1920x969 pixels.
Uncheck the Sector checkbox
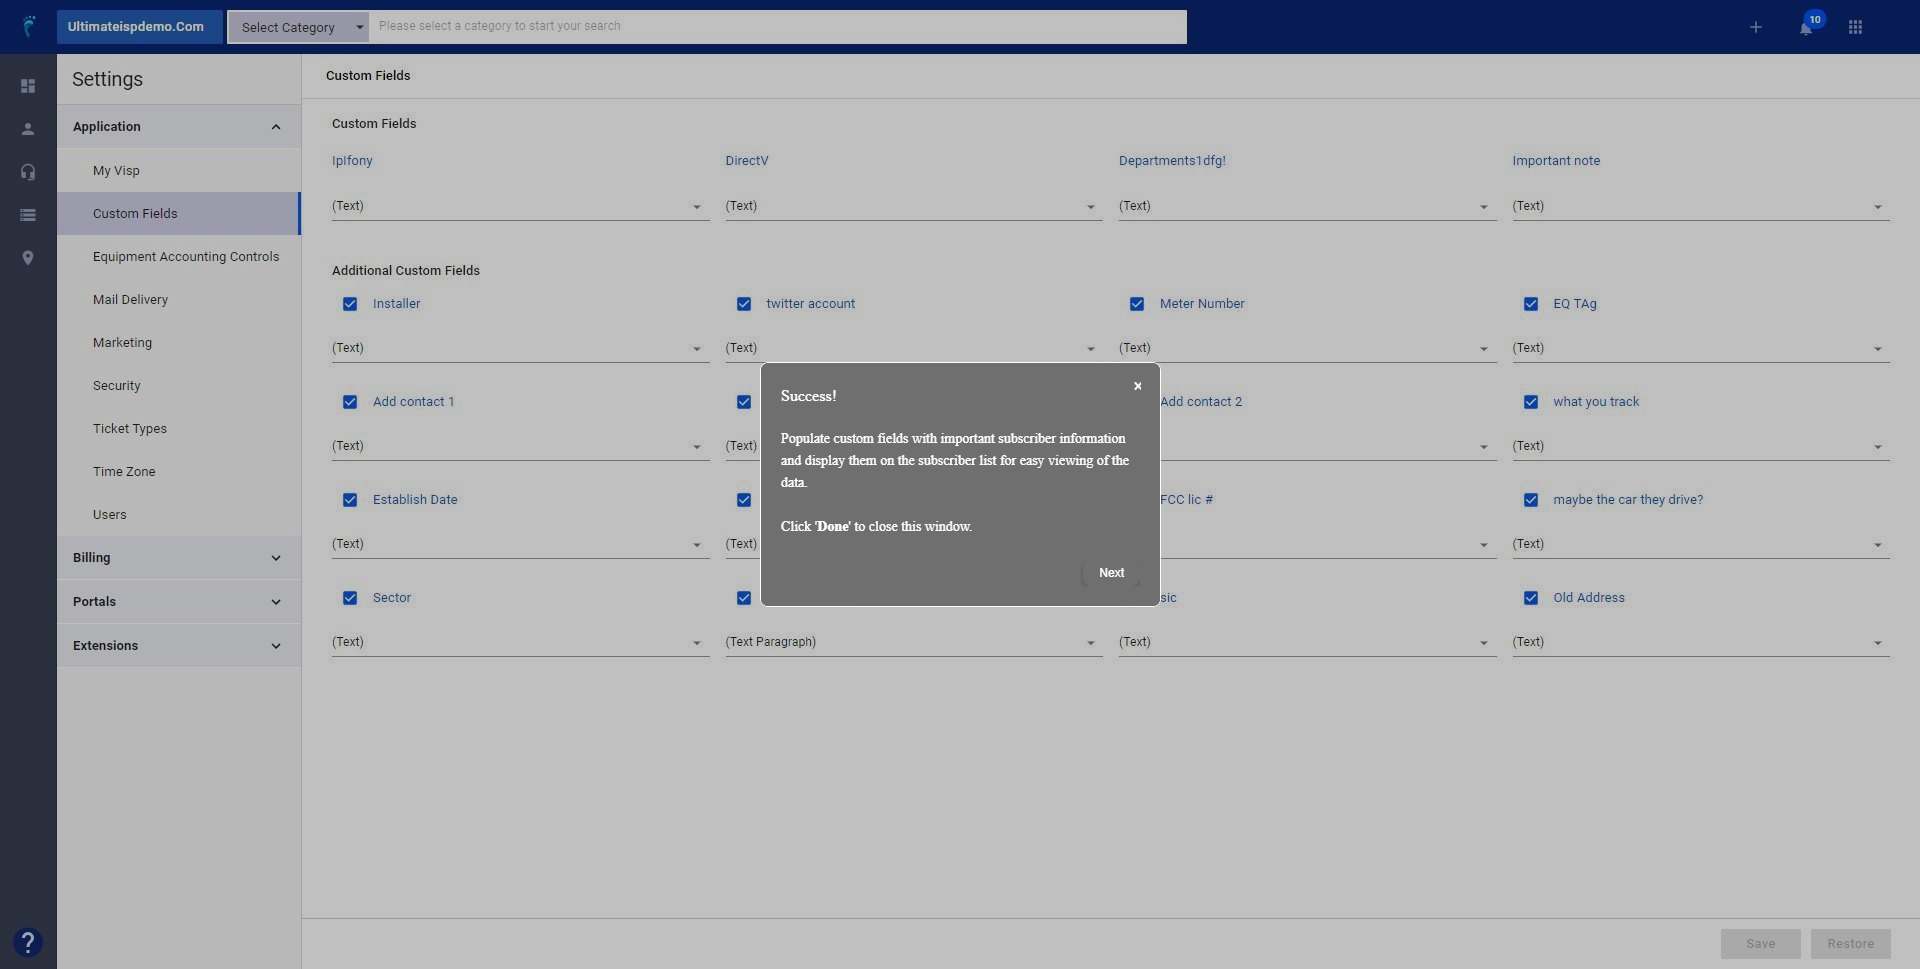point(350,598)
